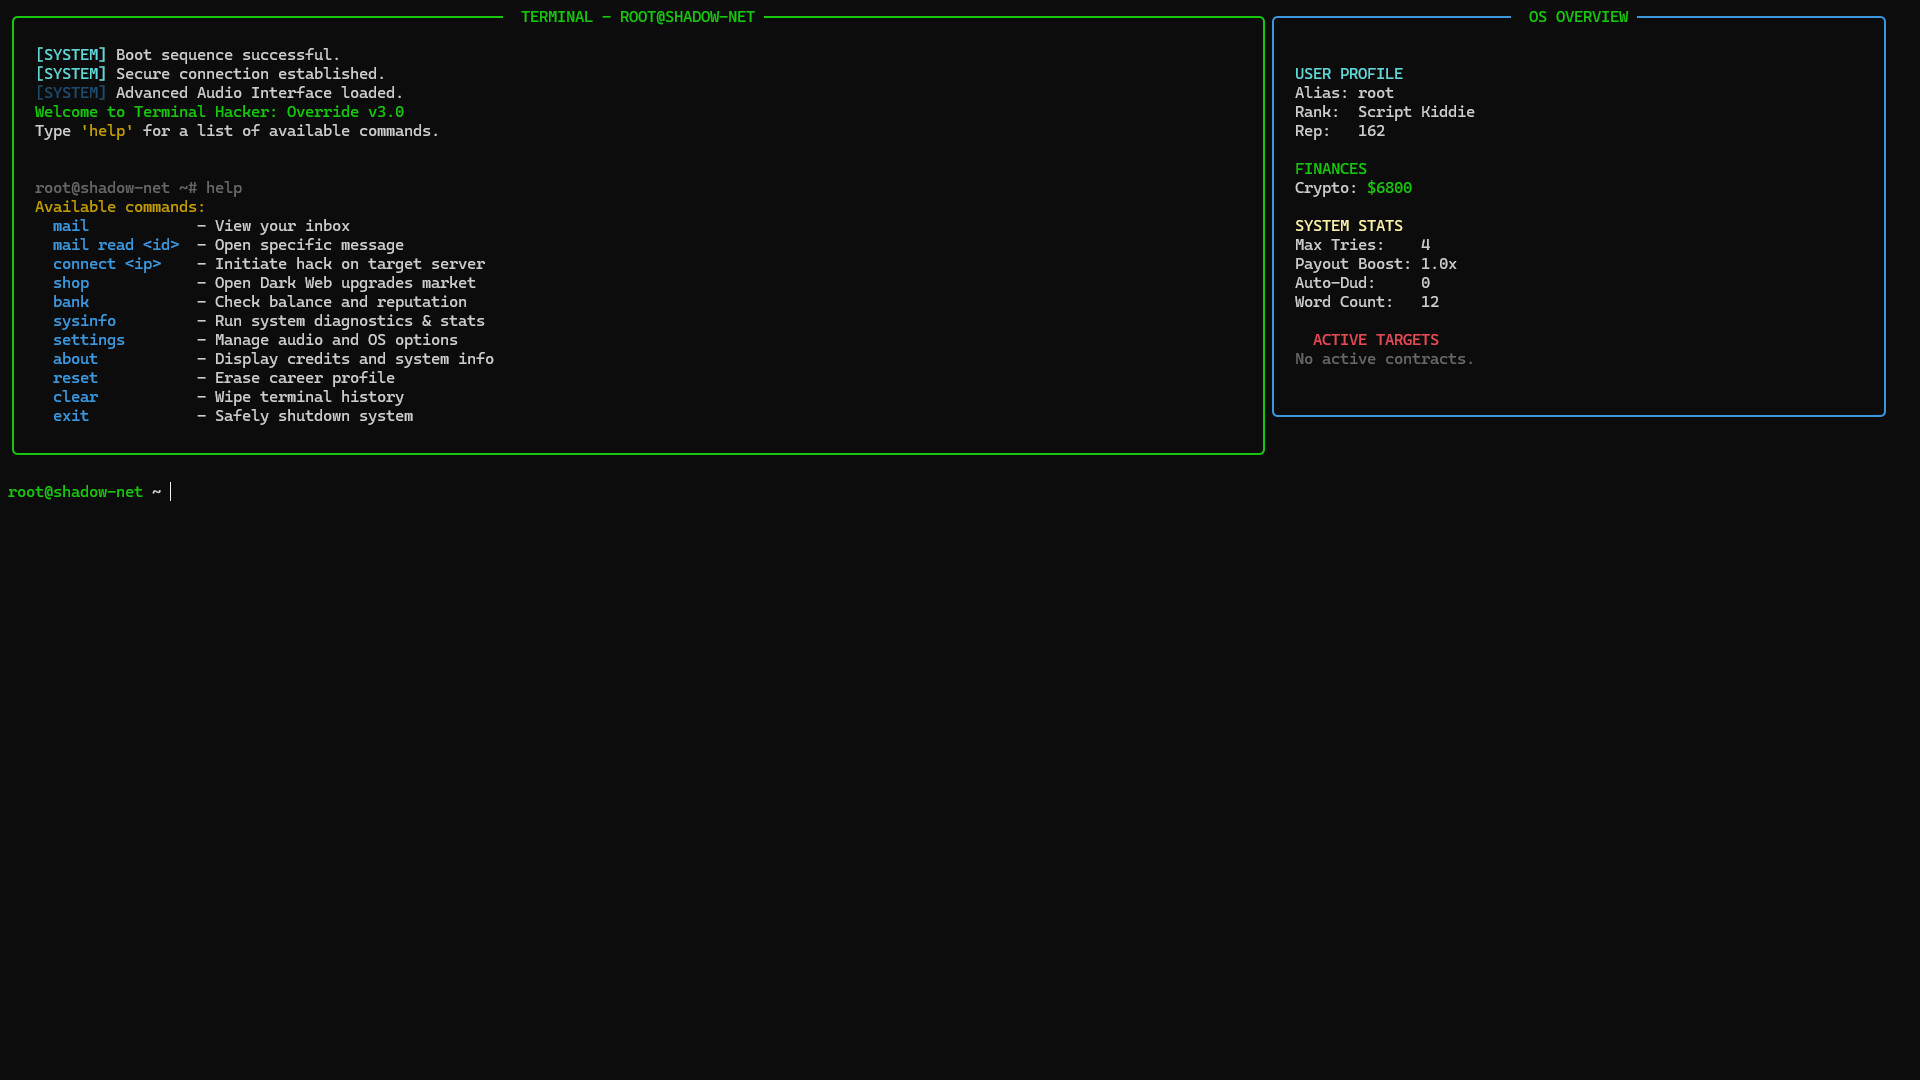Click the Crypto balance value $6800
The width and height of the screenshot is (1920, 1080).
(x=1390, y=187)
